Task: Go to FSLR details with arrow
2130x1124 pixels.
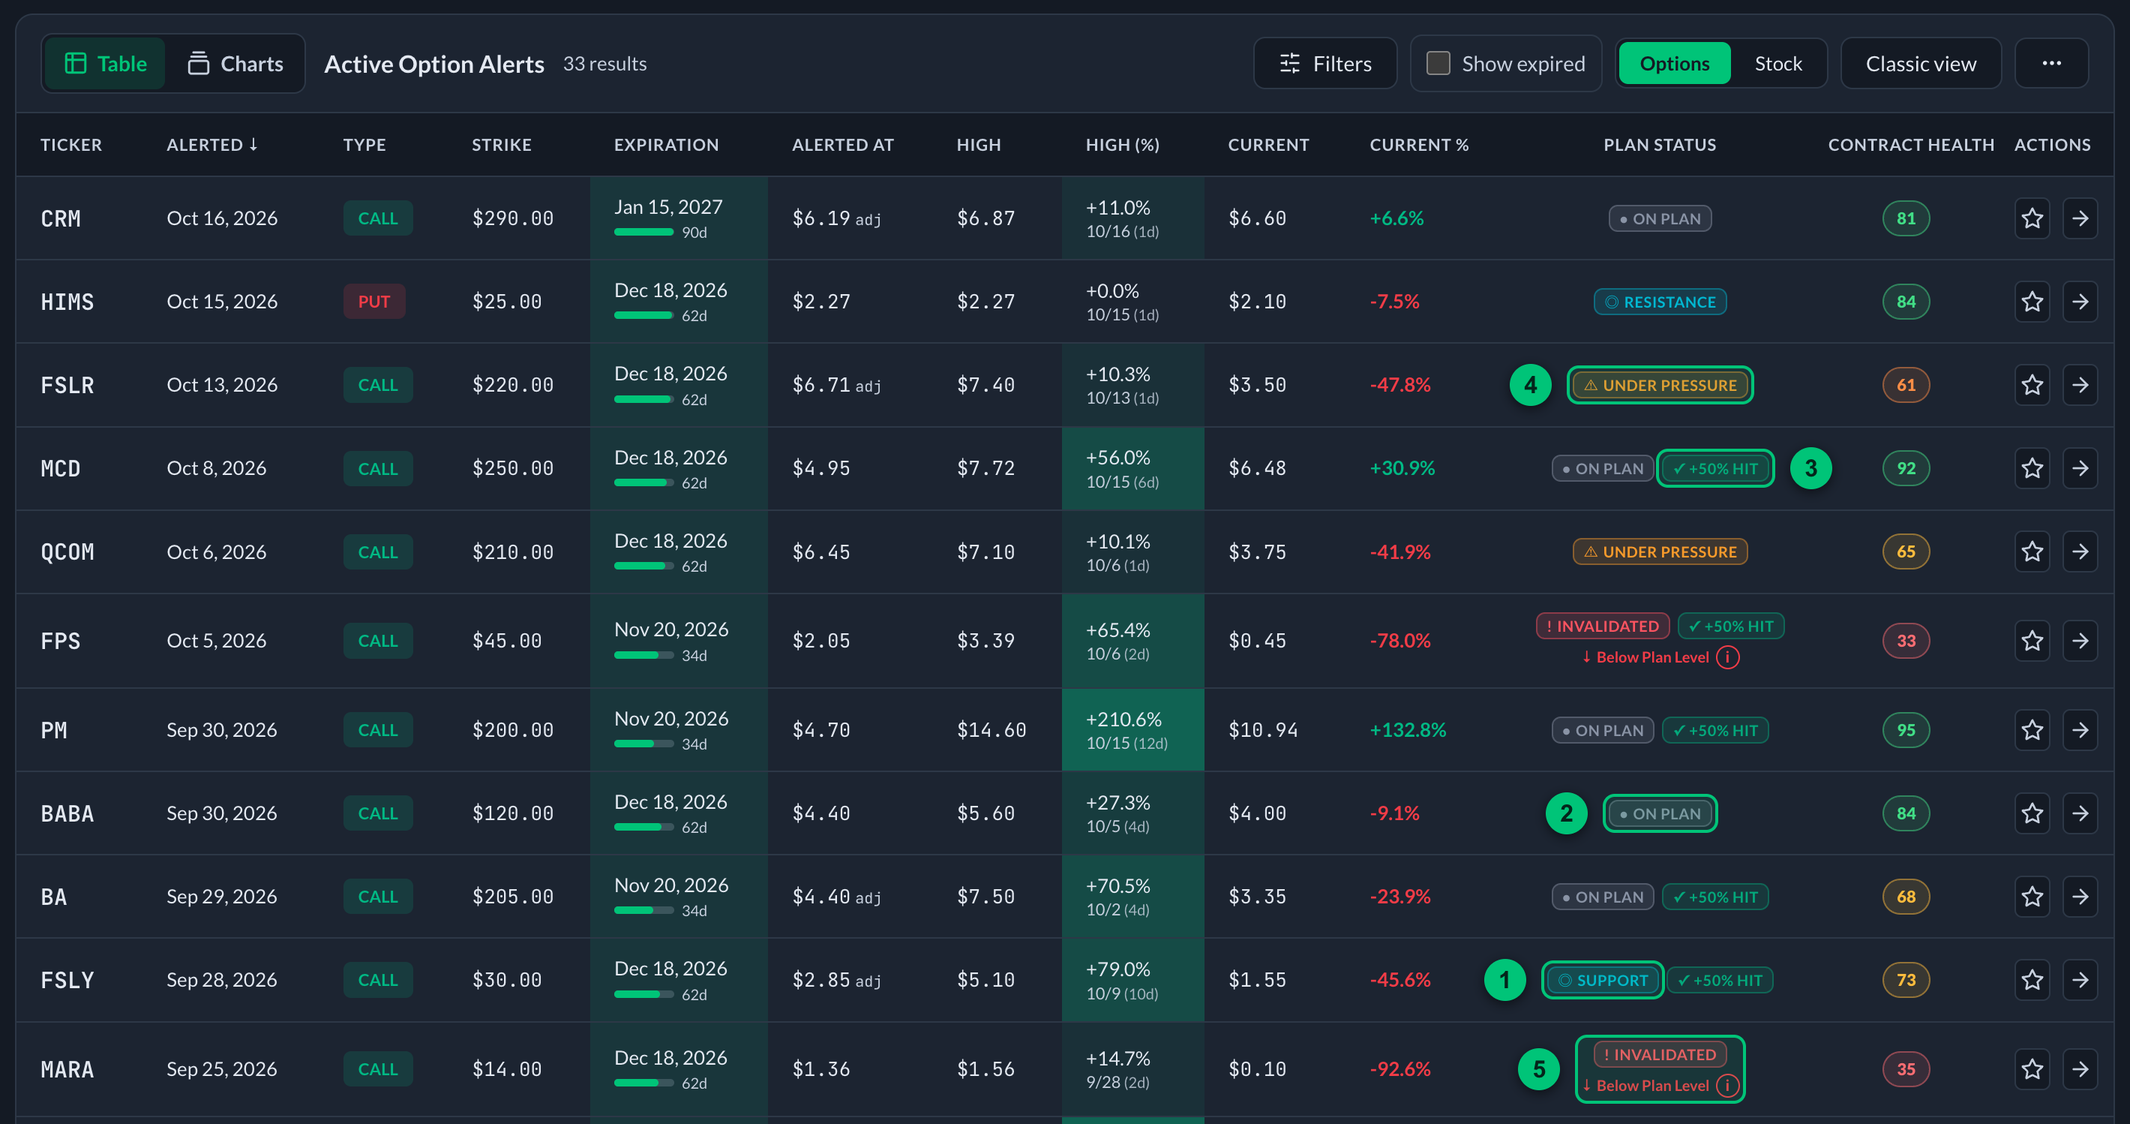Action: pos(2080,385)
